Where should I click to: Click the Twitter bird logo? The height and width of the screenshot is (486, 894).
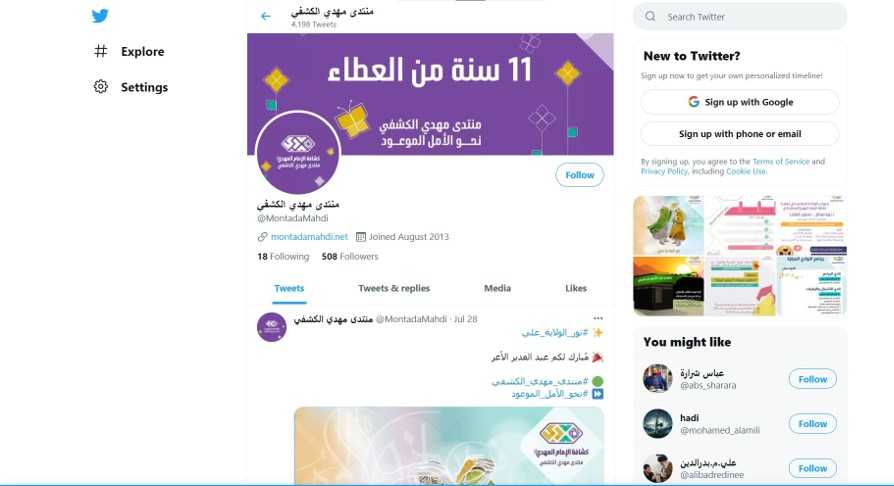click(x=100, y=16)
